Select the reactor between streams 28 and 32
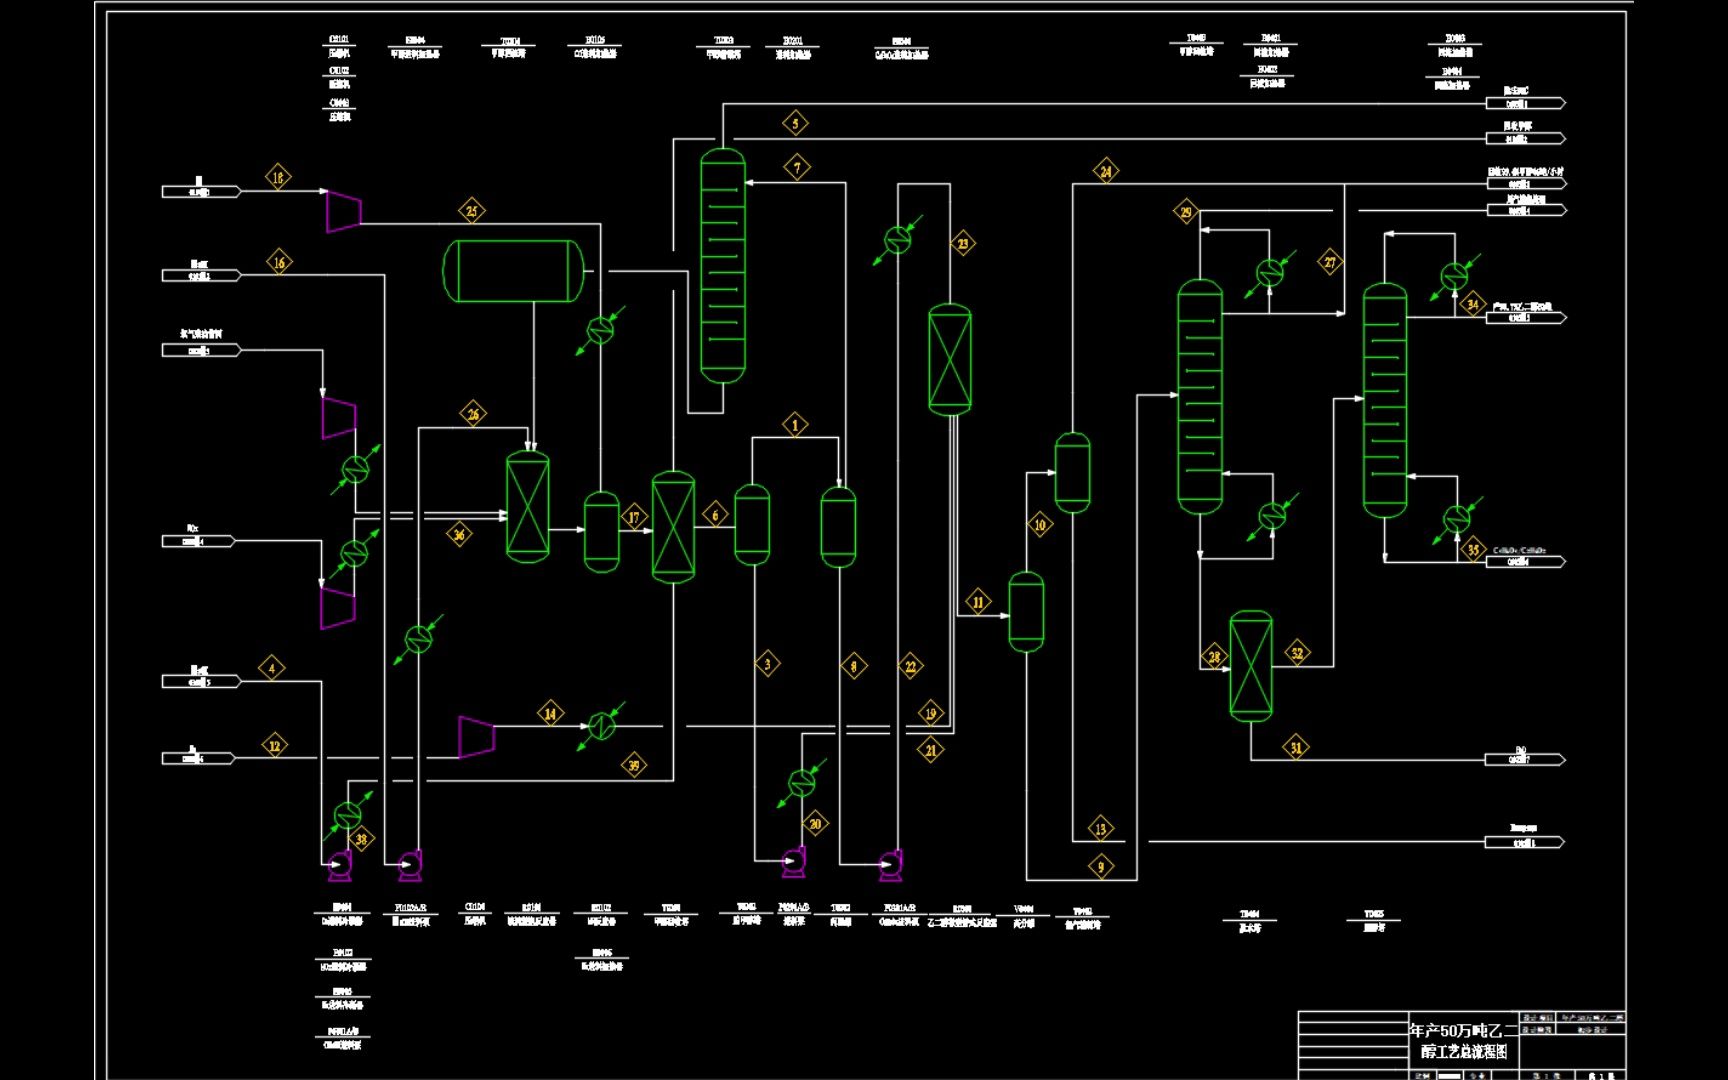Viewport: 1728px width, 1080px height. point(1251,666)
